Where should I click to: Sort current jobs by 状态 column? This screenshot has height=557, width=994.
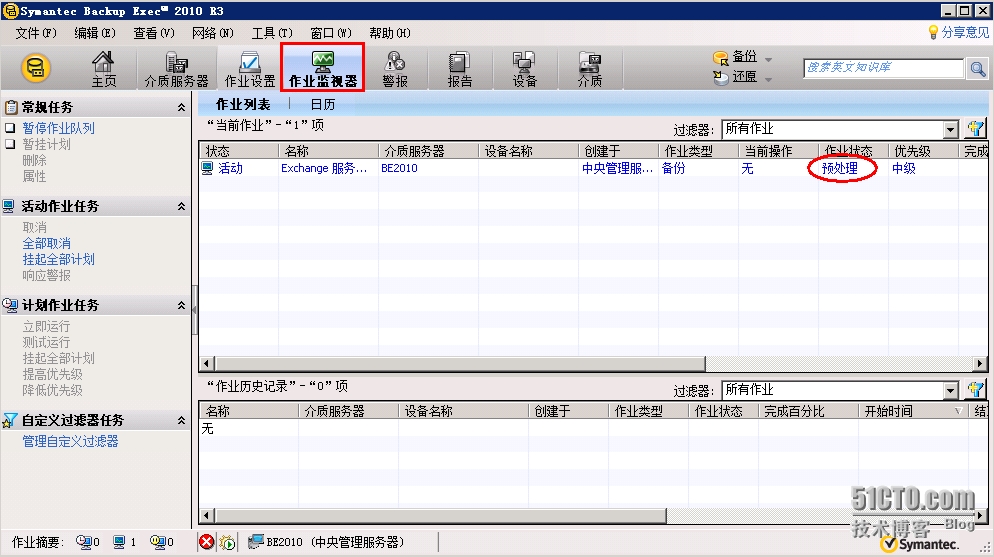coord(239,151)
